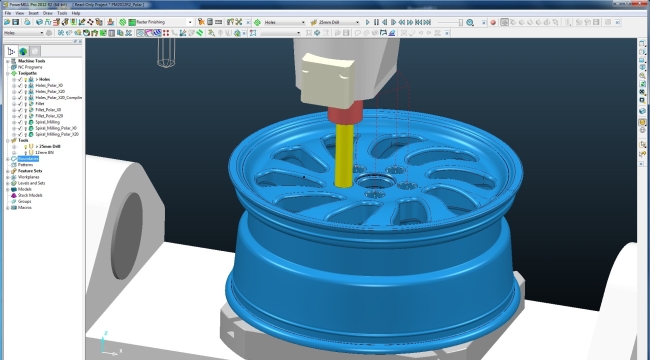Open the Tools menu
650x360 pixels.
[62, 13]
